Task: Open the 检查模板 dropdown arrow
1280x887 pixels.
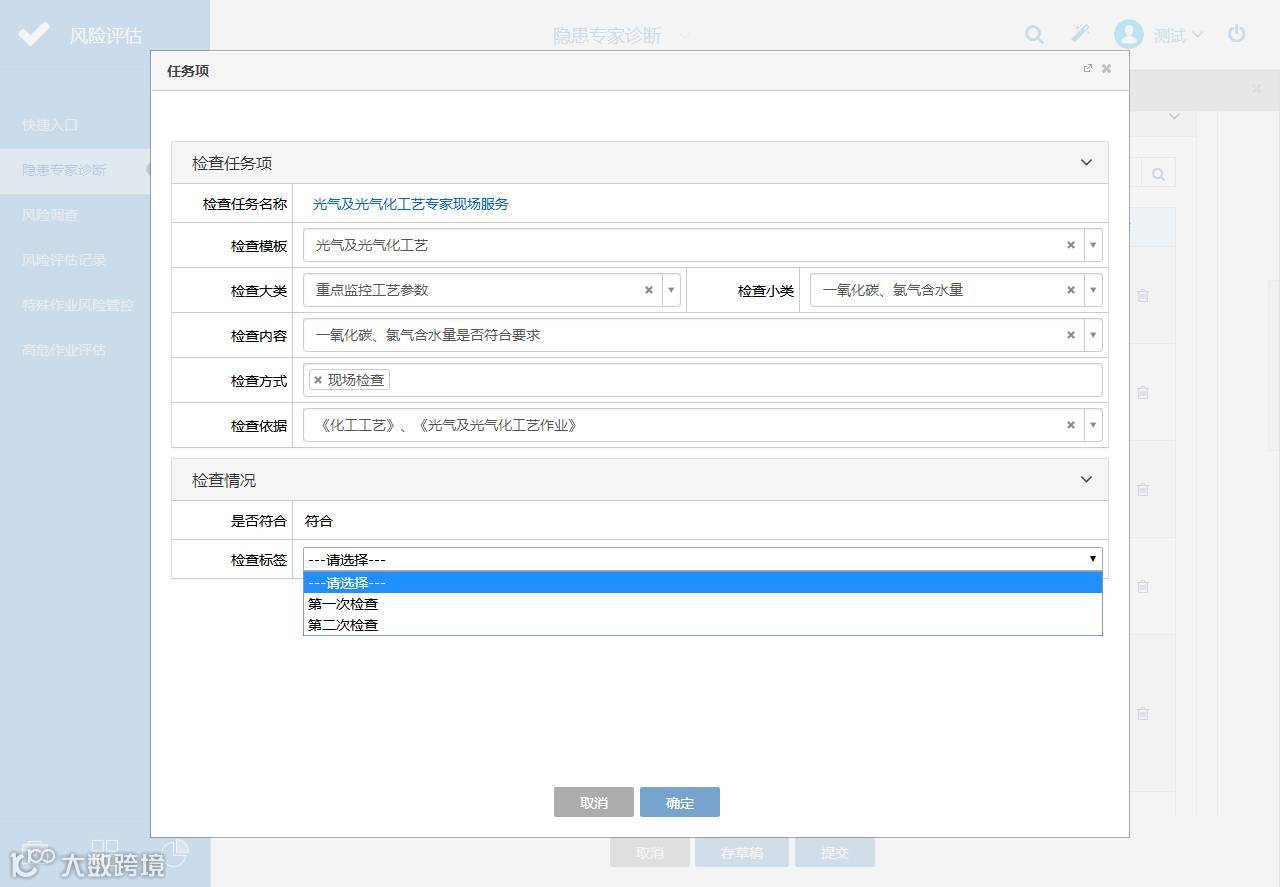Action: pyautogui.click(x=1093, y=245)
